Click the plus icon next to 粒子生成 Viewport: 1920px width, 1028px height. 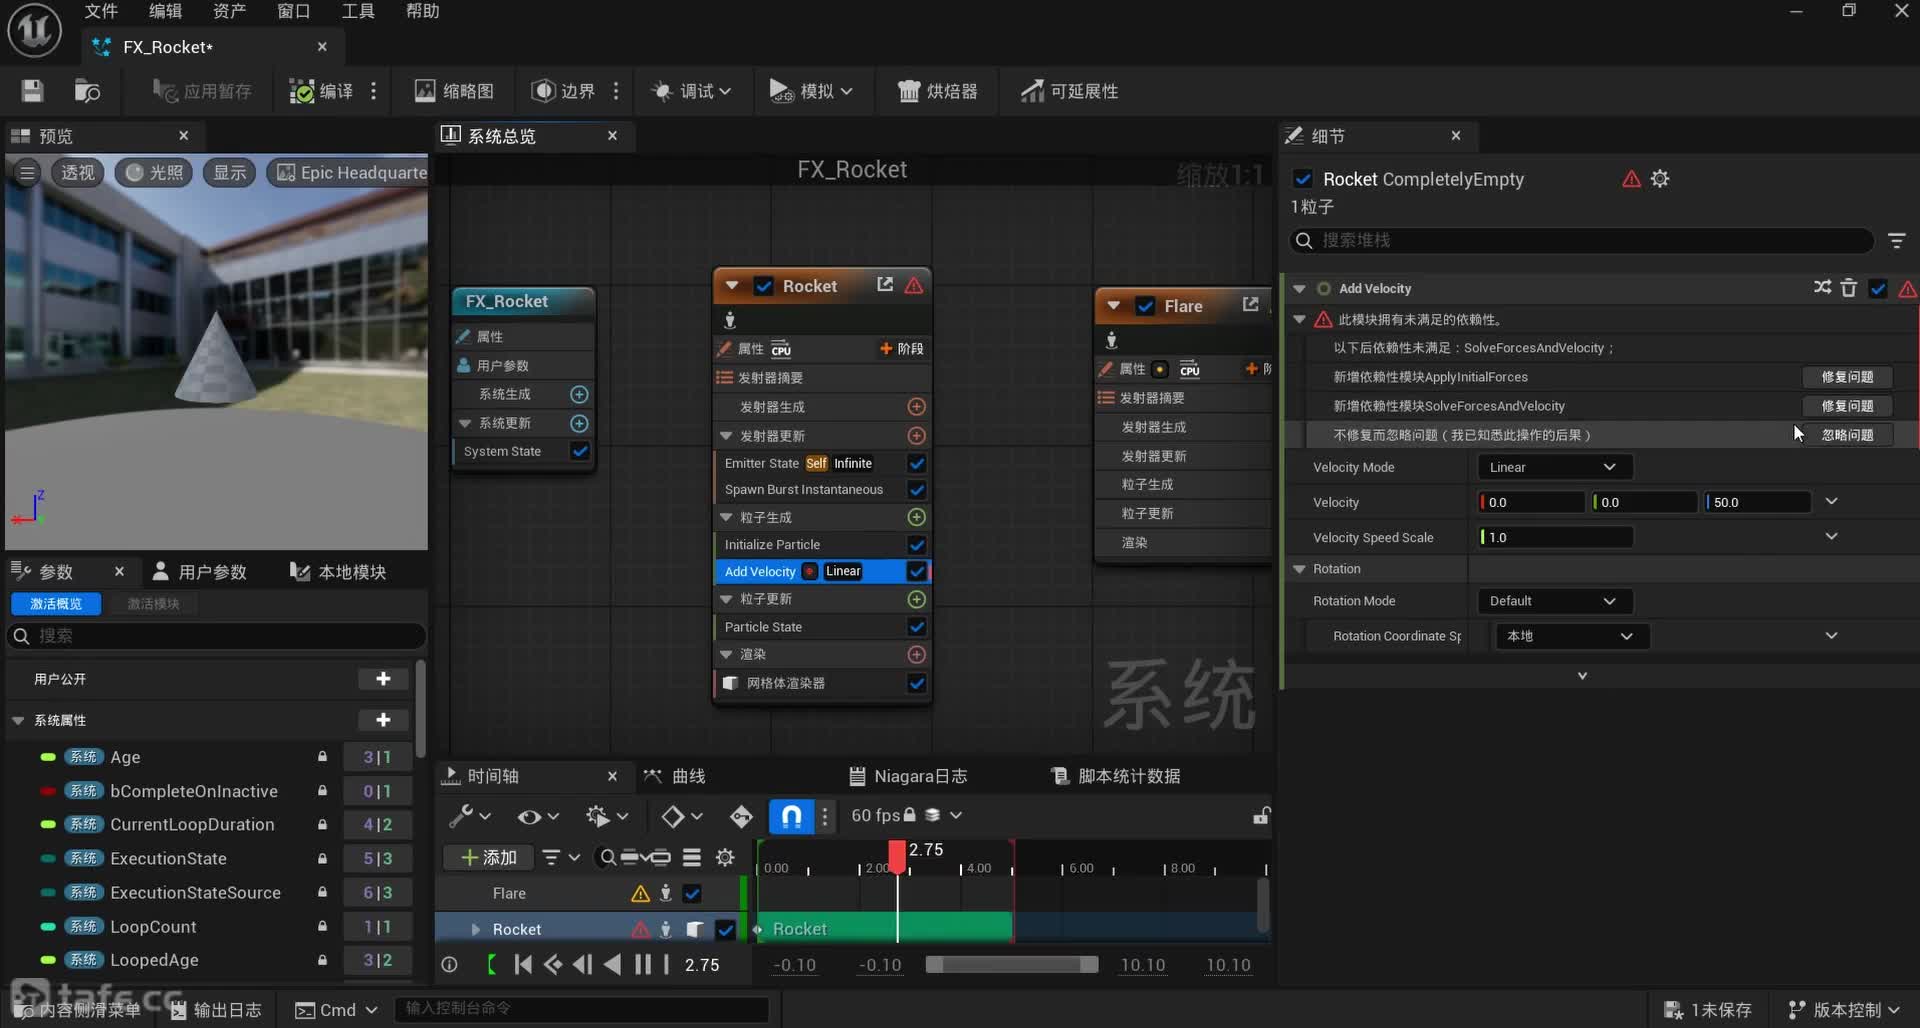click(x=916, y=517)
